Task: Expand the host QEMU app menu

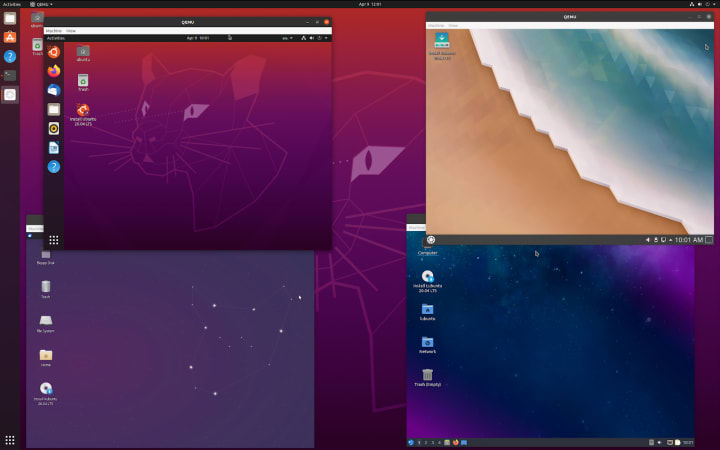Action: [x=41, y=4]
